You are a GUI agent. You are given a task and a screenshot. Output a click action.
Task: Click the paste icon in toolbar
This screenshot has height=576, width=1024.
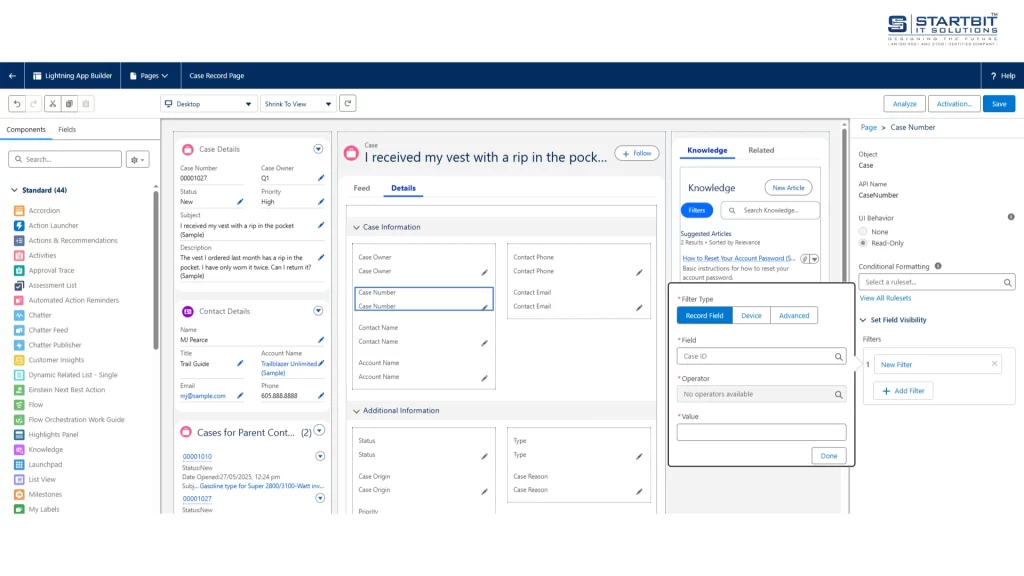[86, 104]
